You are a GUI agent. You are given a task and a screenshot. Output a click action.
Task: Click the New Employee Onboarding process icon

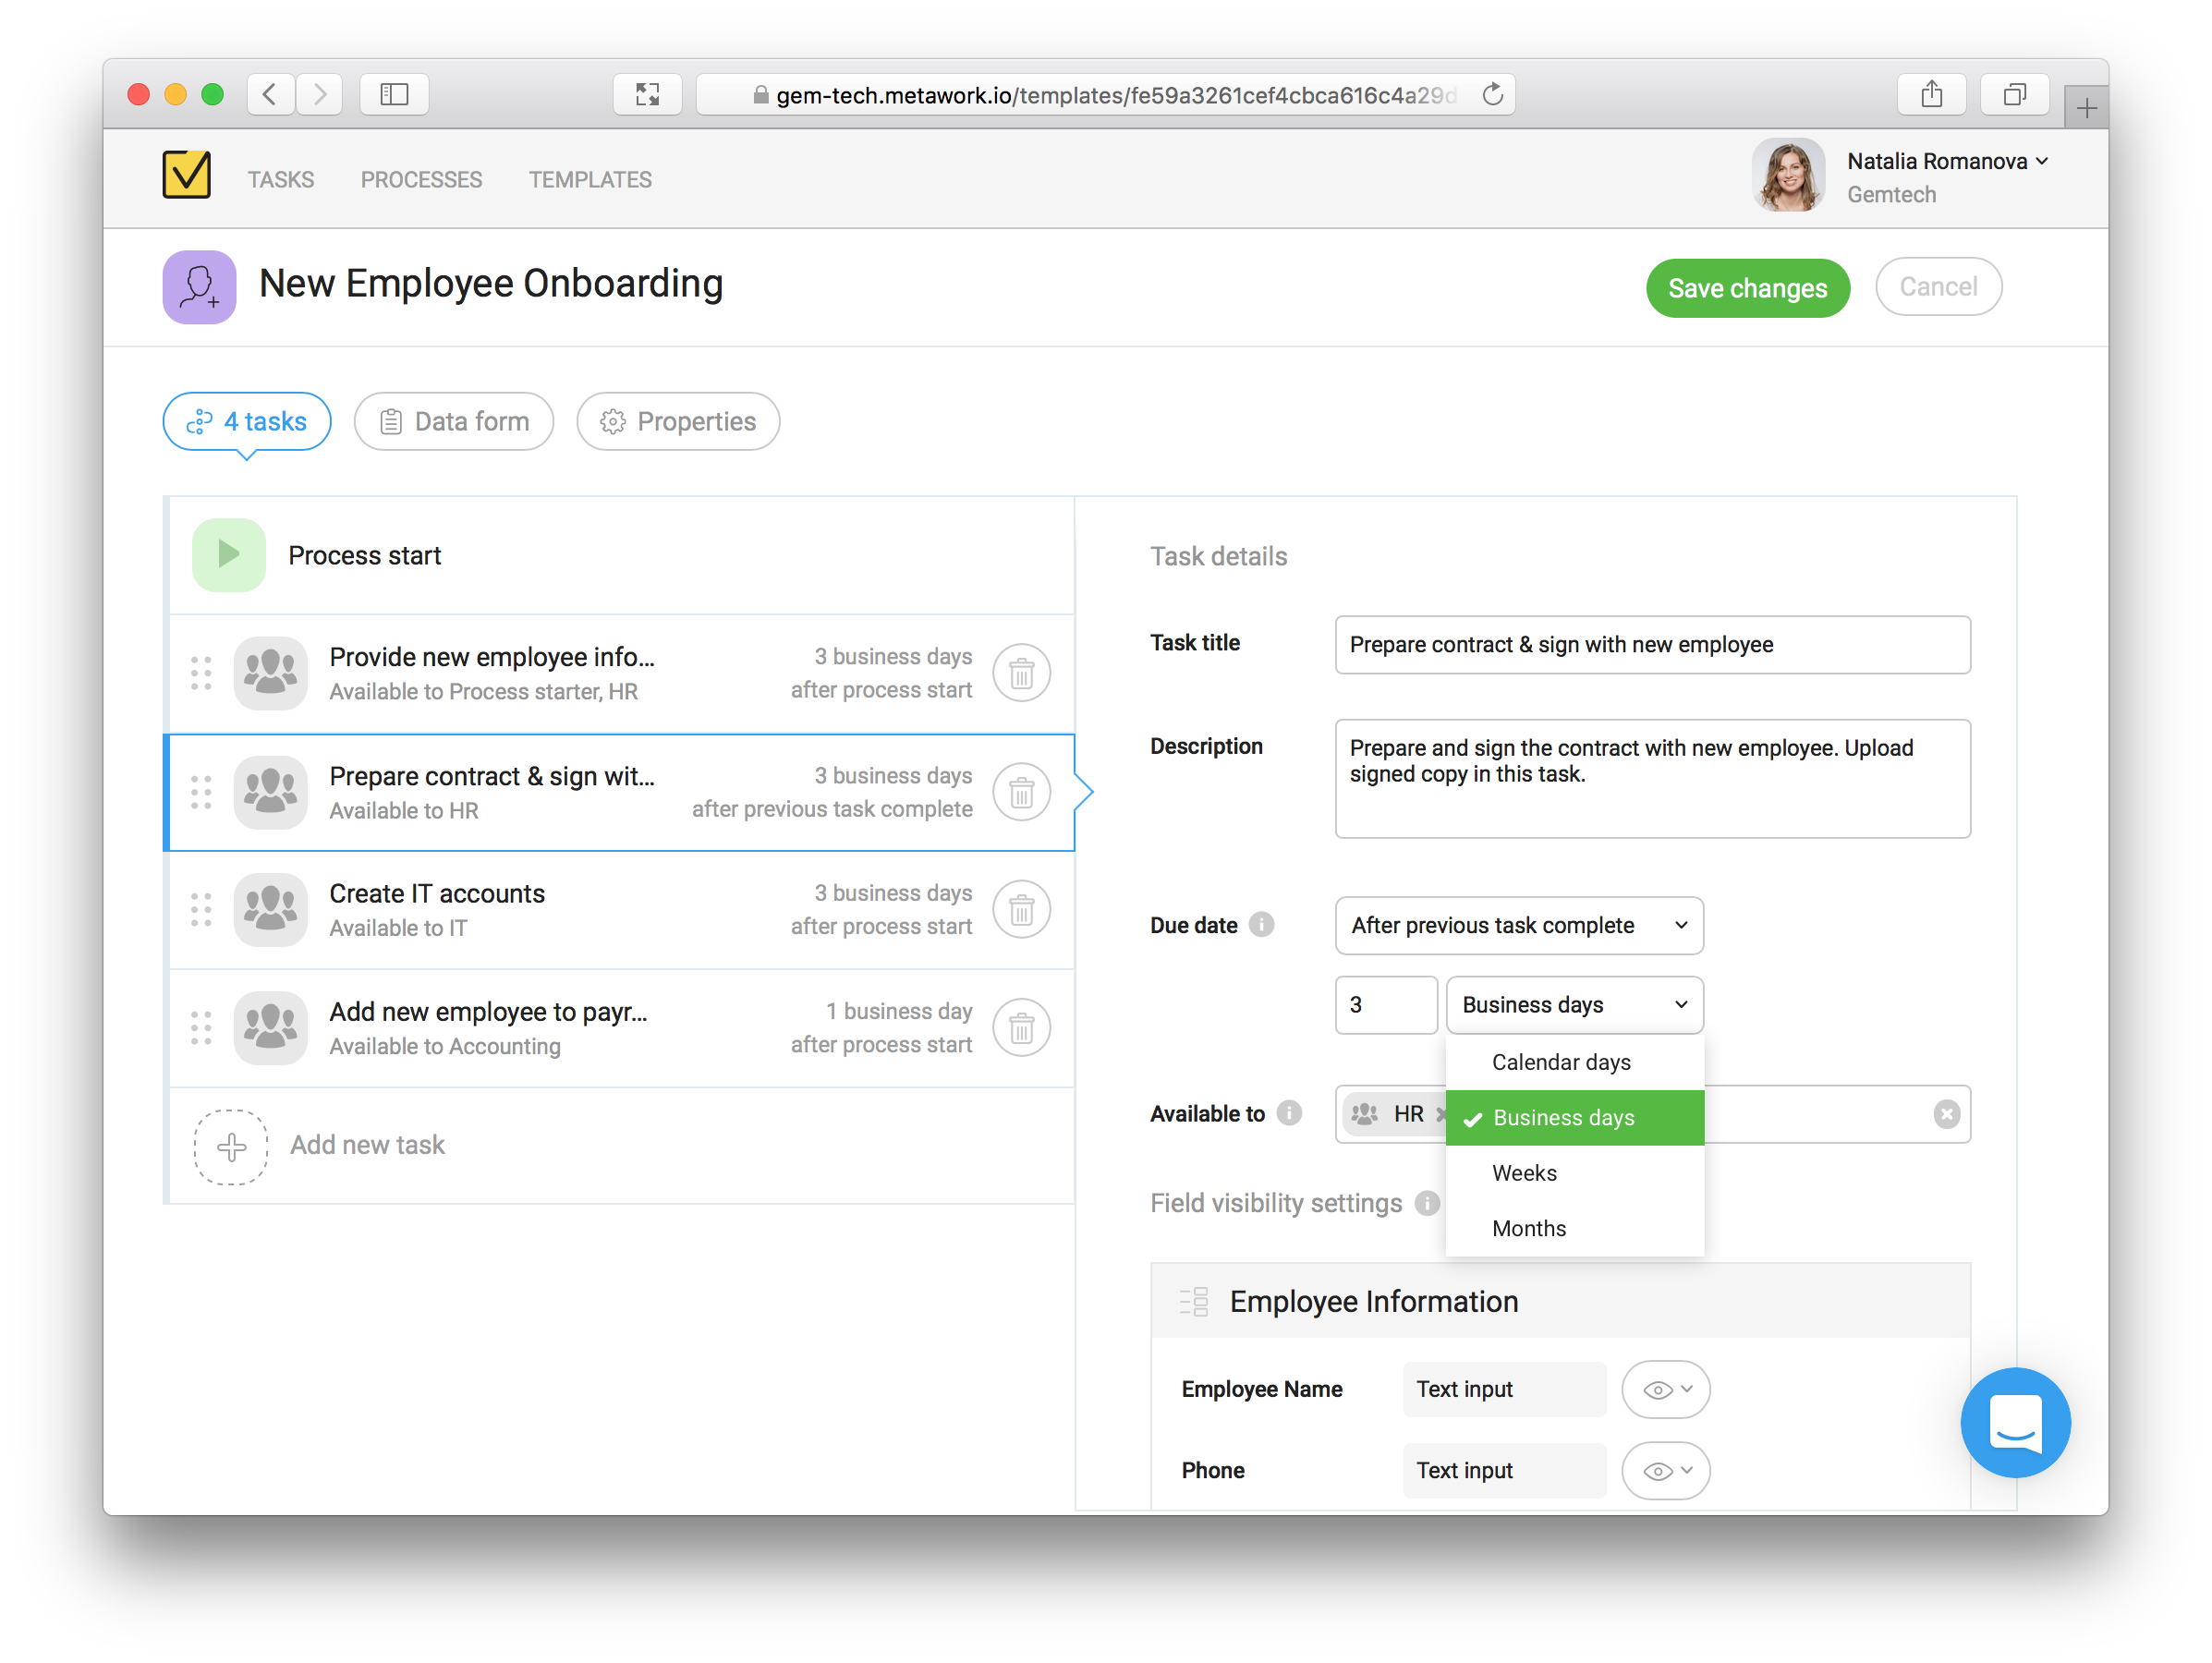tap(200, 285)
